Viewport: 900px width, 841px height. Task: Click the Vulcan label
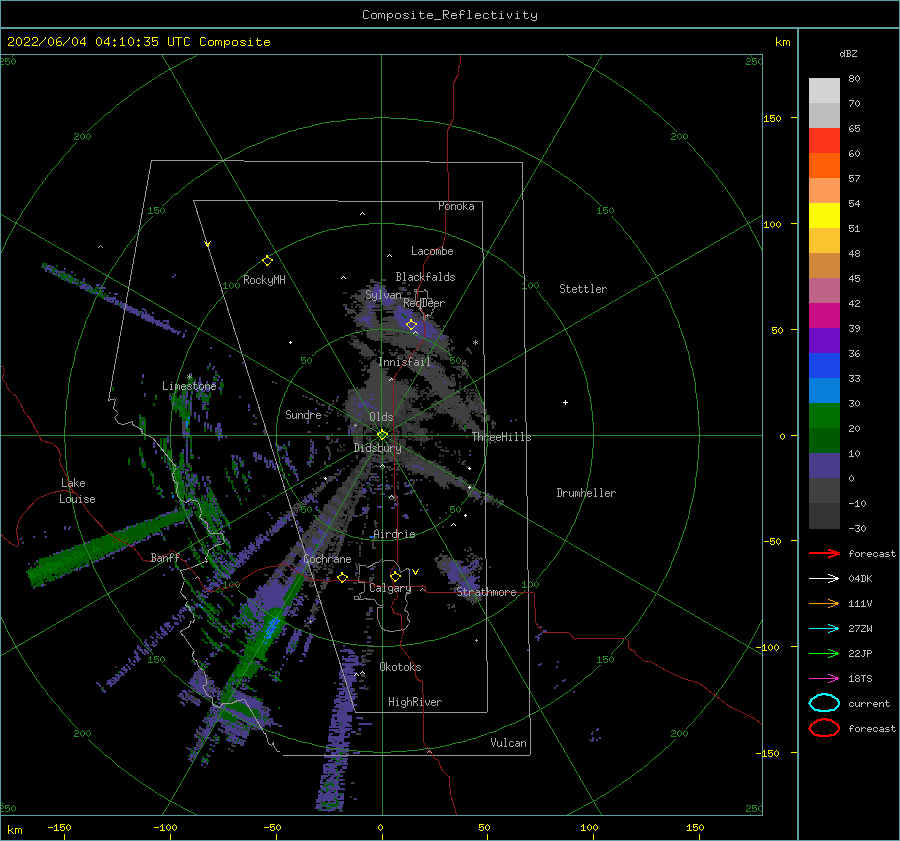[x=508, y=743]
